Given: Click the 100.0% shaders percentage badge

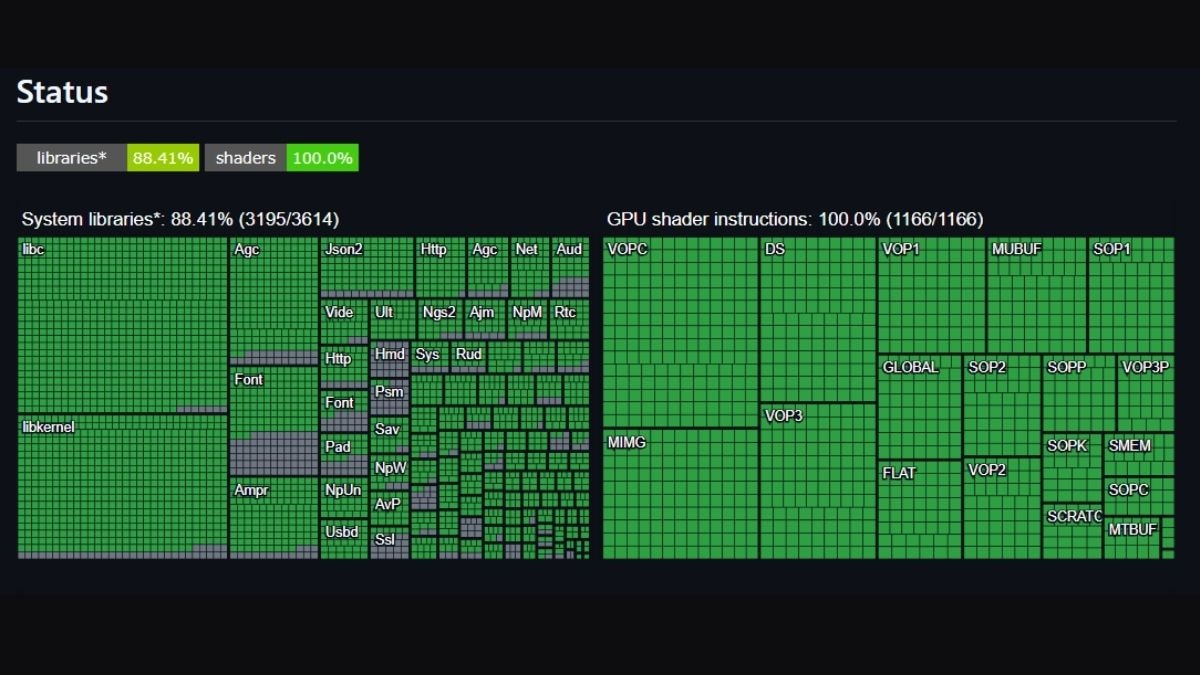Looking at the screenshot, I should (x=322, y=158).
